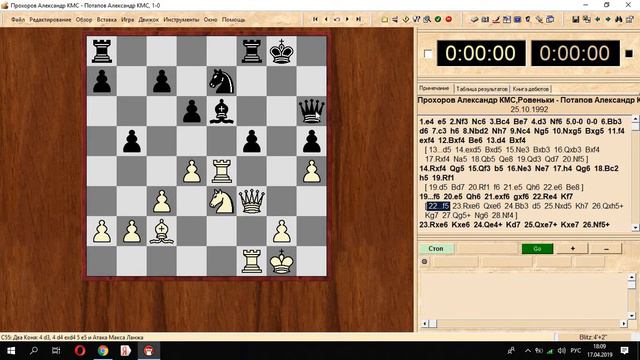Image resolution: width=640 pixels, height=360 pixels.
Task: Launch Opera from the taskbar
Action: tap(80, 351)
